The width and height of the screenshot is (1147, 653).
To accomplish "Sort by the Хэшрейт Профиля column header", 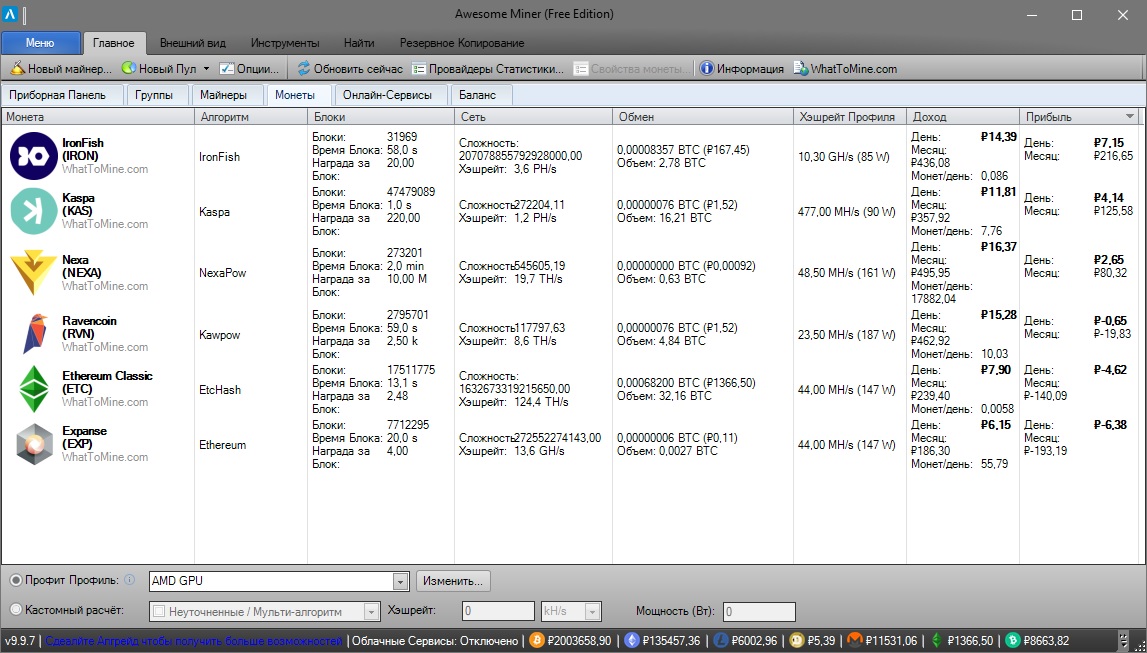I will click(x=850, y=116).
